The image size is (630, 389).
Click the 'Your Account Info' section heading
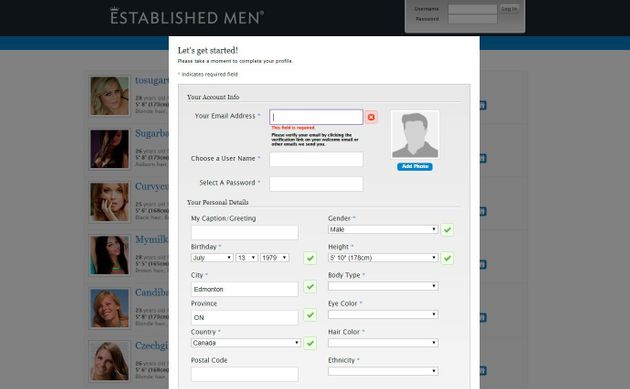point(213,97)
